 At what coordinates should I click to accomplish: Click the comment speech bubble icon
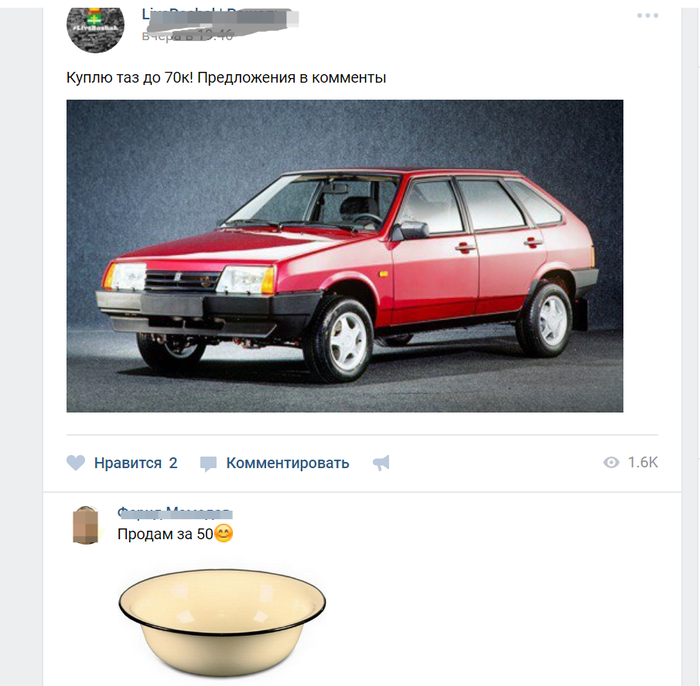208,464
